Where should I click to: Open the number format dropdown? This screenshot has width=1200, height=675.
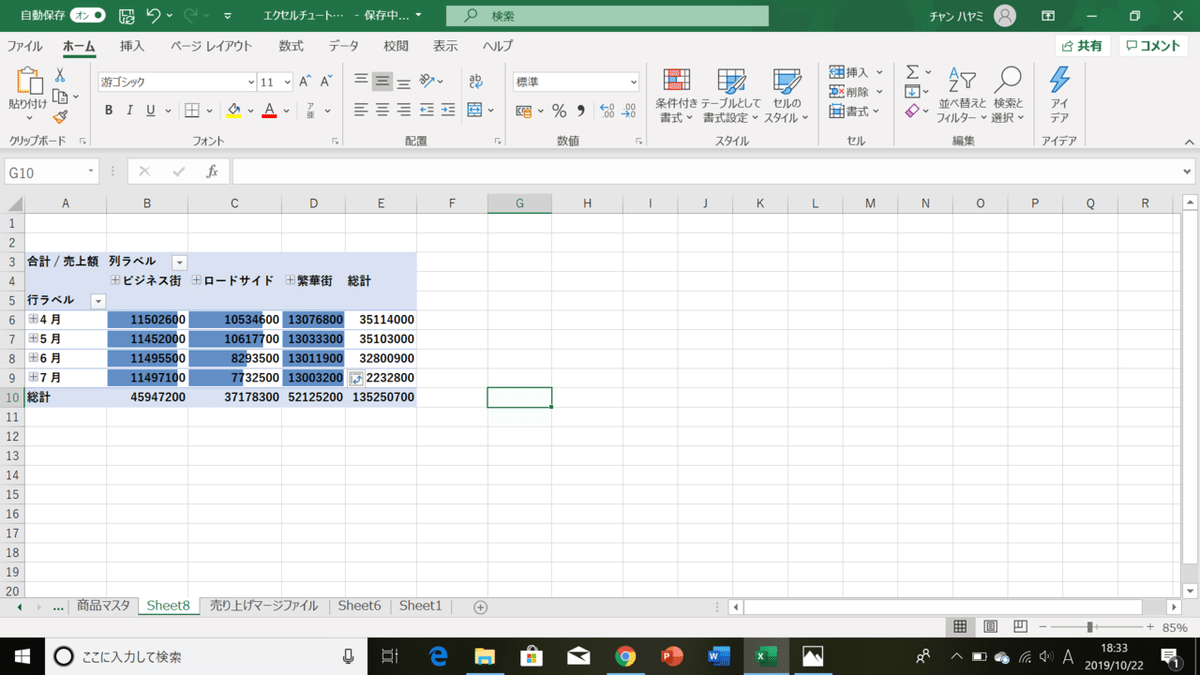point(634,82)
